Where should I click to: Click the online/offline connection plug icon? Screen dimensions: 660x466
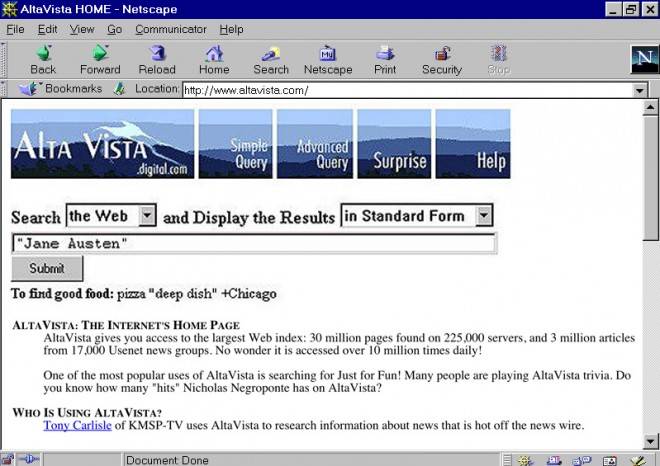pos(29,460)
